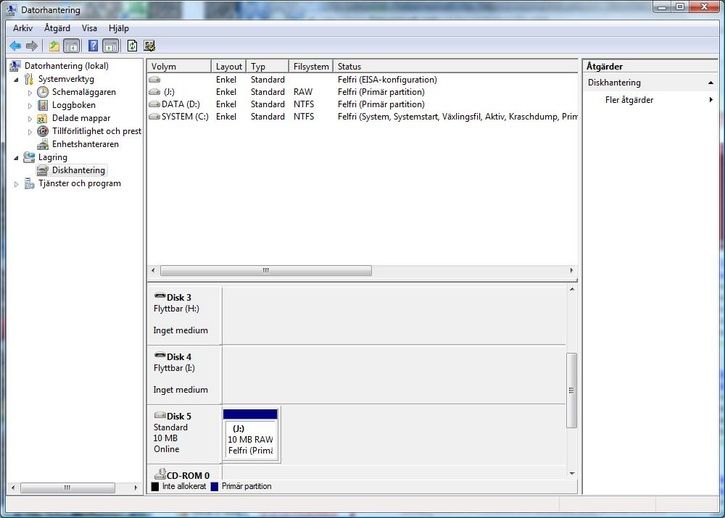Click the Tjänster och program icon
725x518 pixels.
click(x=29, y=184)
